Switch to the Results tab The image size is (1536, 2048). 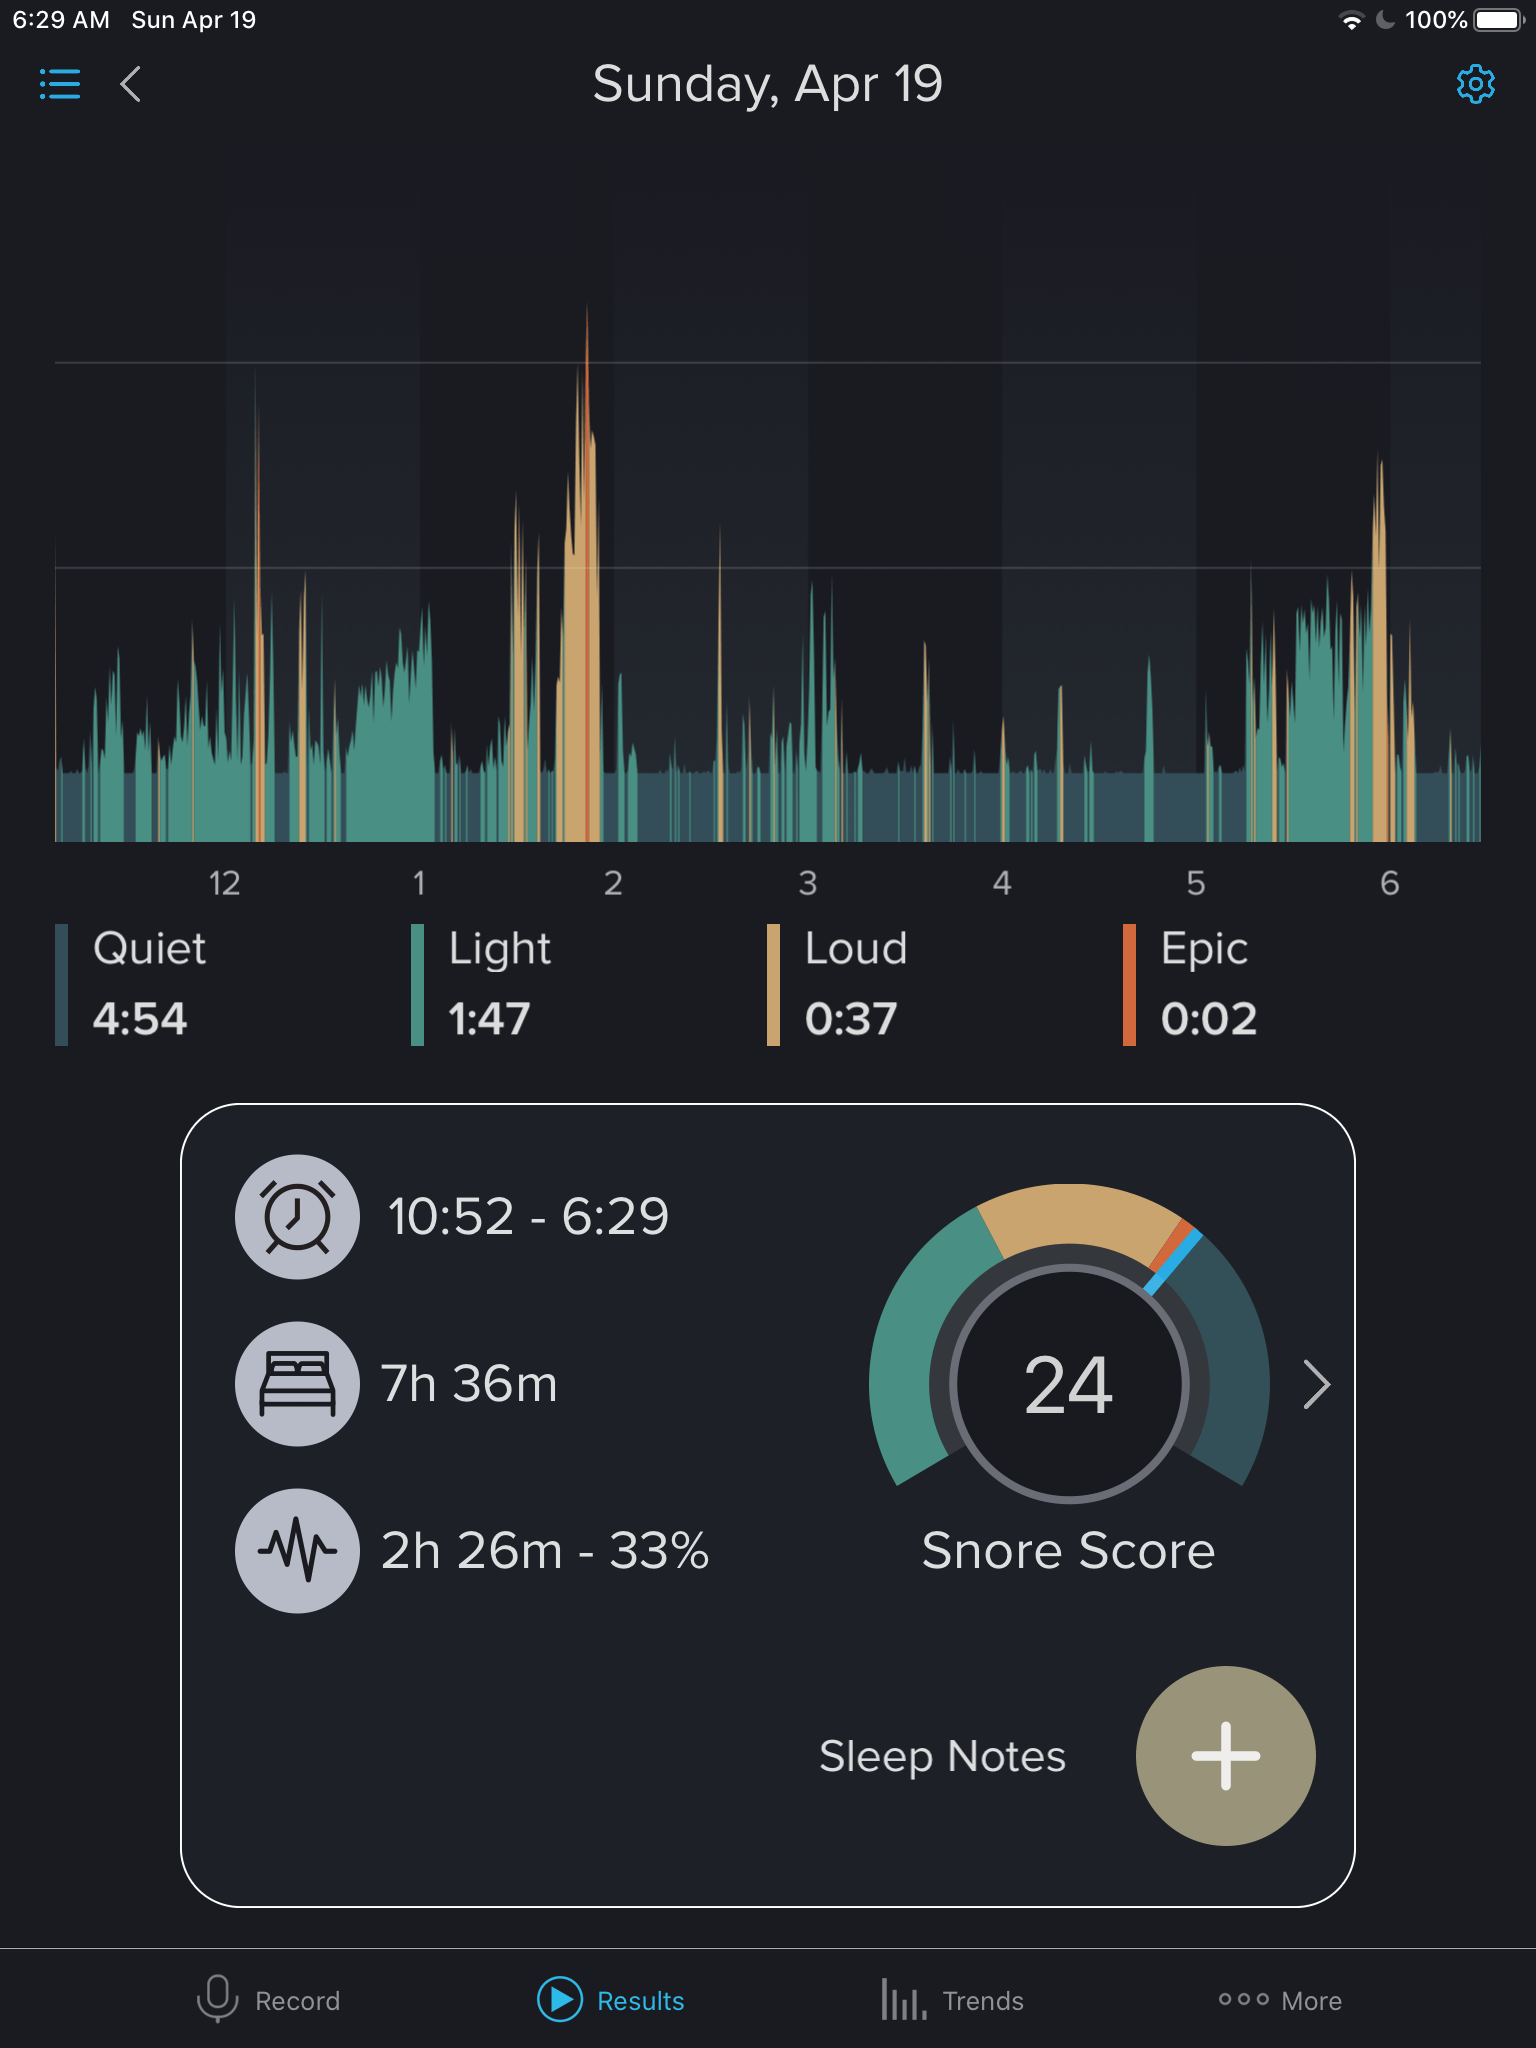[611, 2000]
